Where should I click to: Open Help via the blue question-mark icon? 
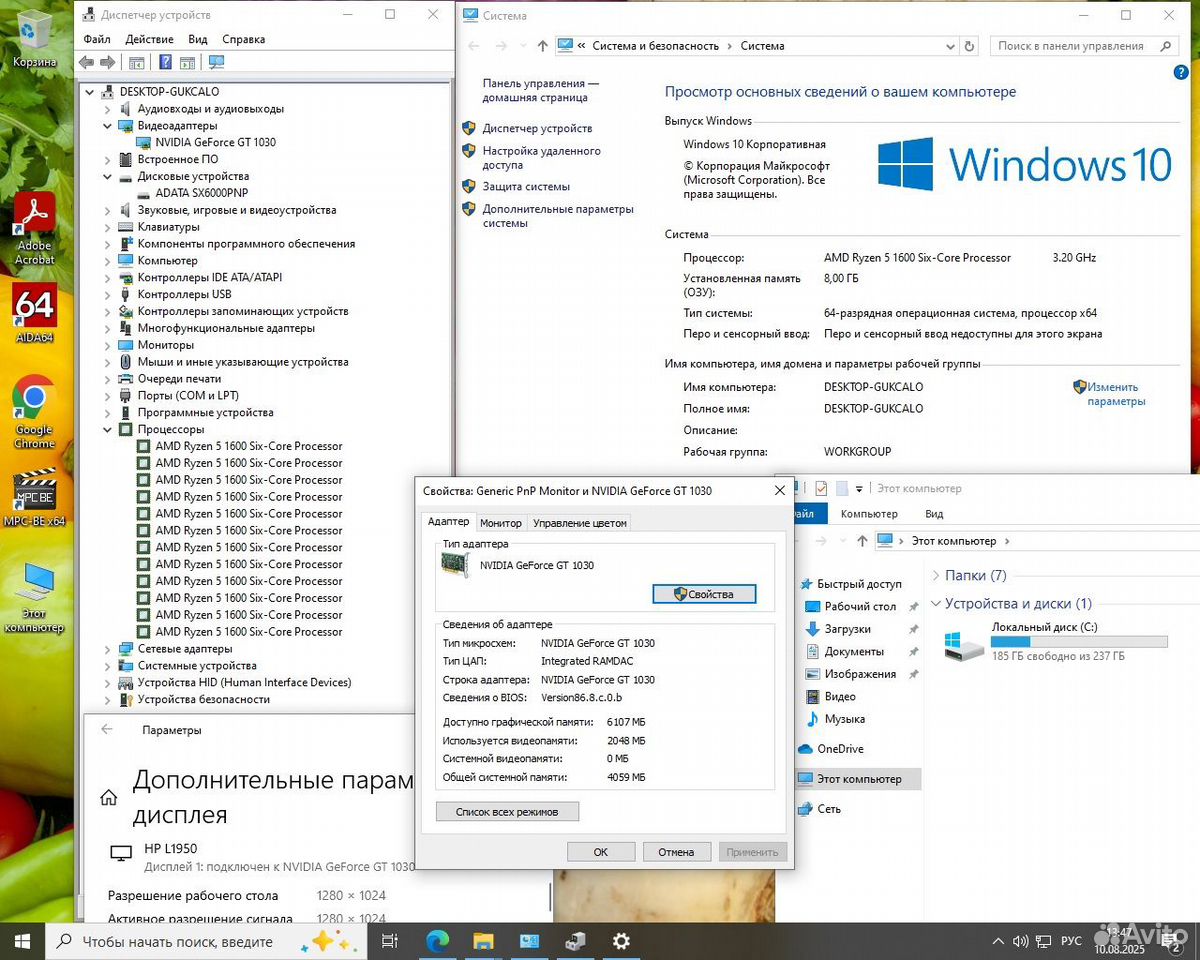pyautogui.click(x=166, y=62)
